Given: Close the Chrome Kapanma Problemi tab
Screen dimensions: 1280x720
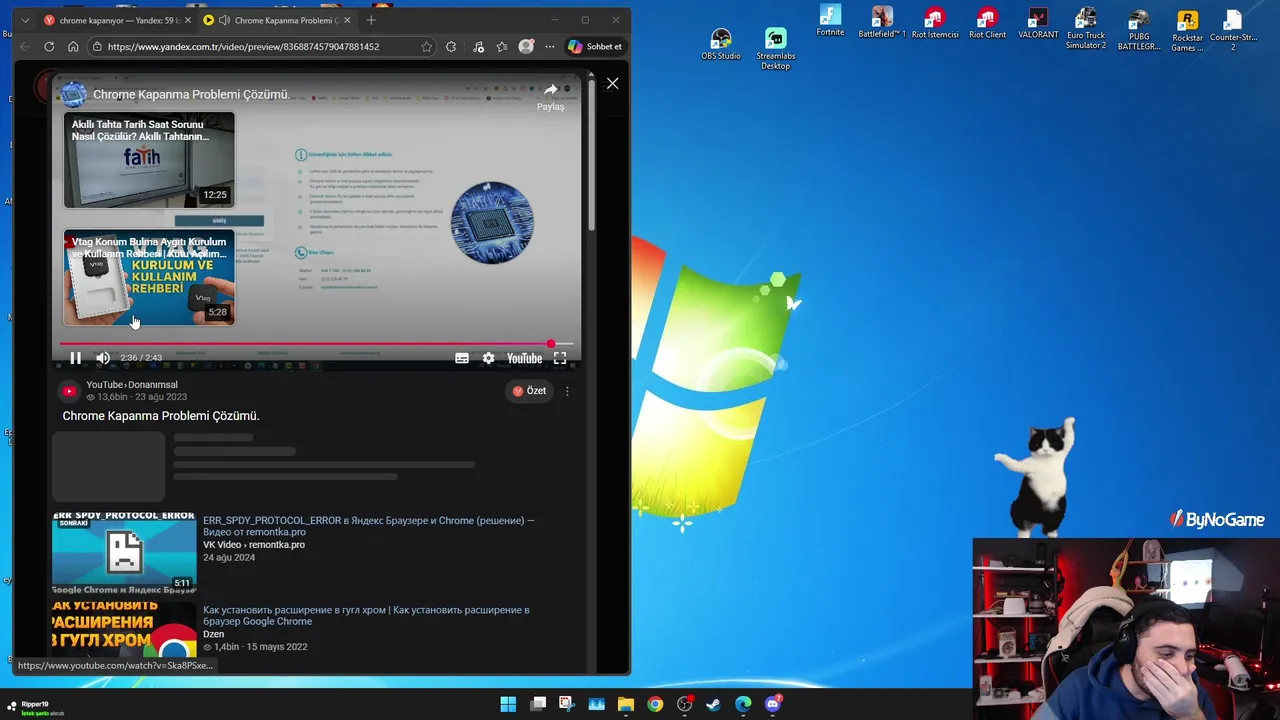Looking at the screenshot, I should tap(346, 20).
